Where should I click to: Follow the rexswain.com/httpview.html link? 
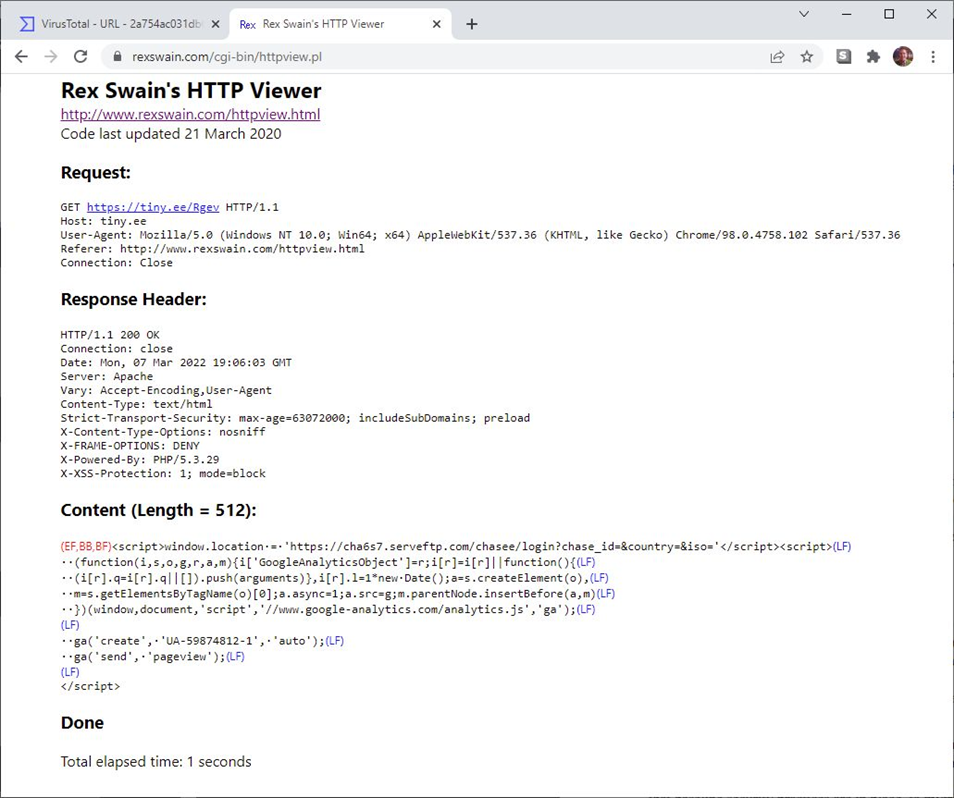pyautogui.click(x=190, y=114)
